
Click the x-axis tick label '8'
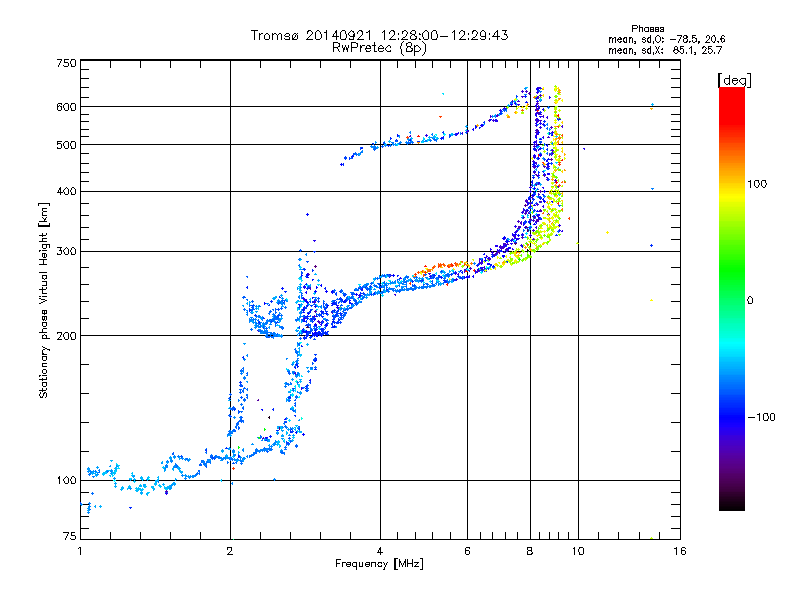tap(530, 551)
